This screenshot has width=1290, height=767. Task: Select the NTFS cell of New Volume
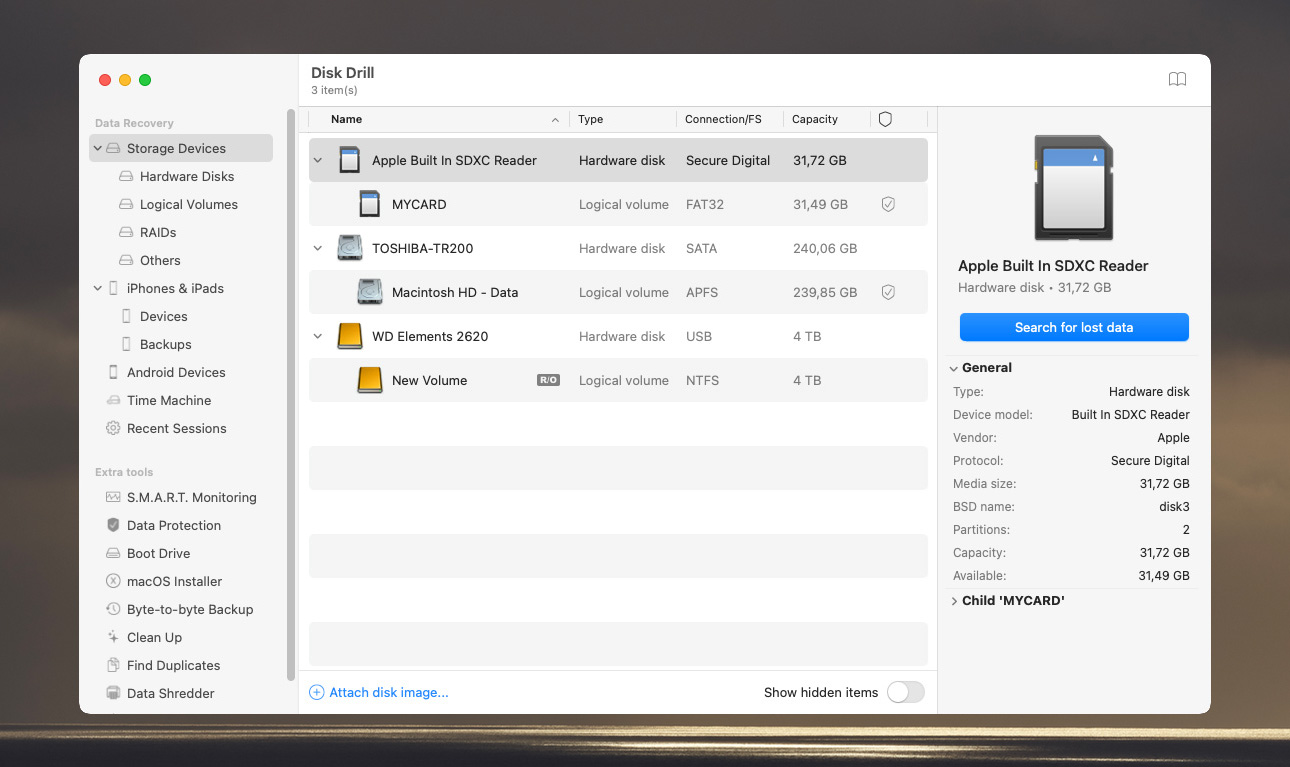(702, 380)
